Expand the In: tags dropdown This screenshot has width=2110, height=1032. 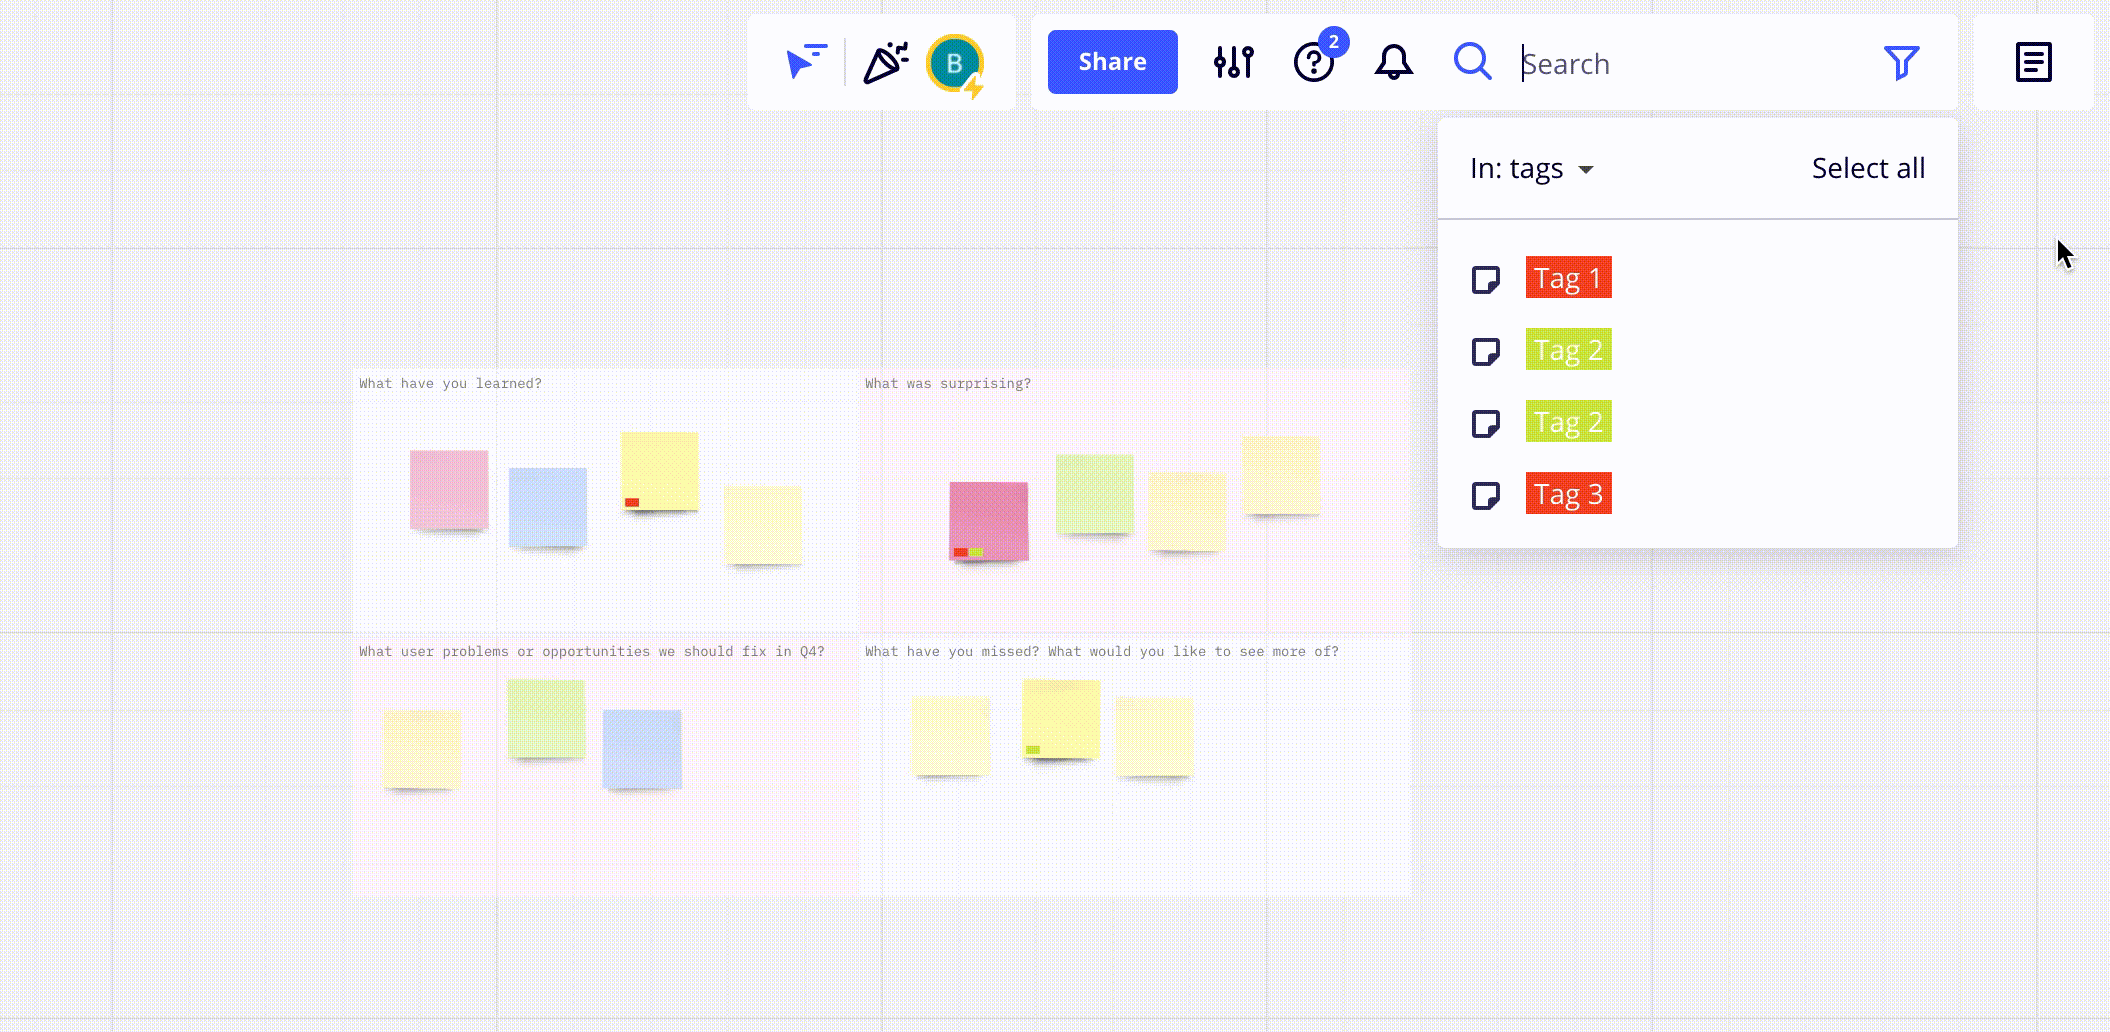click(x=1531, y=169)
